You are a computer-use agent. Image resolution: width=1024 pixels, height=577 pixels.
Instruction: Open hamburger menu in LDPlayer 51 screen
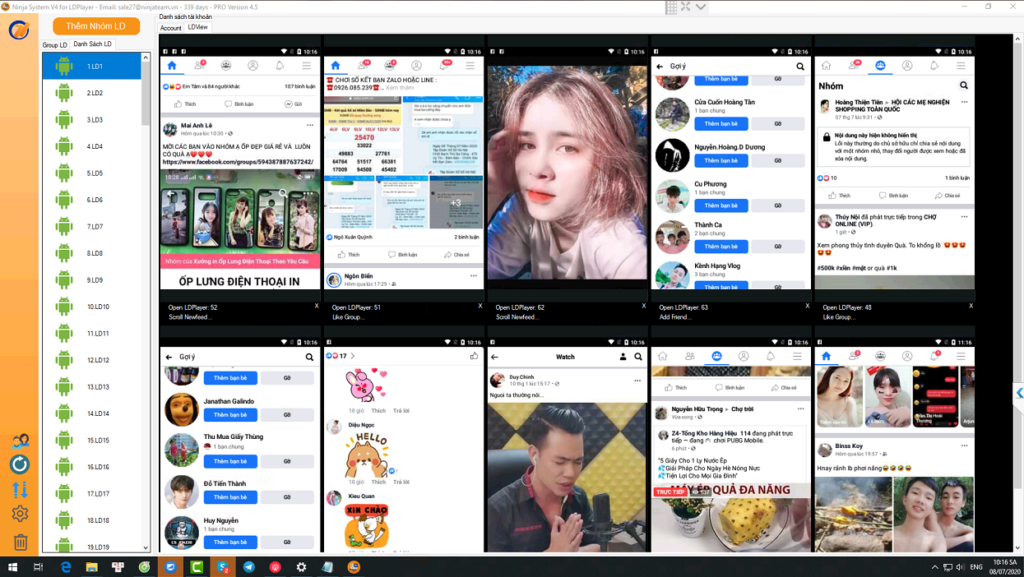point(470,65)
